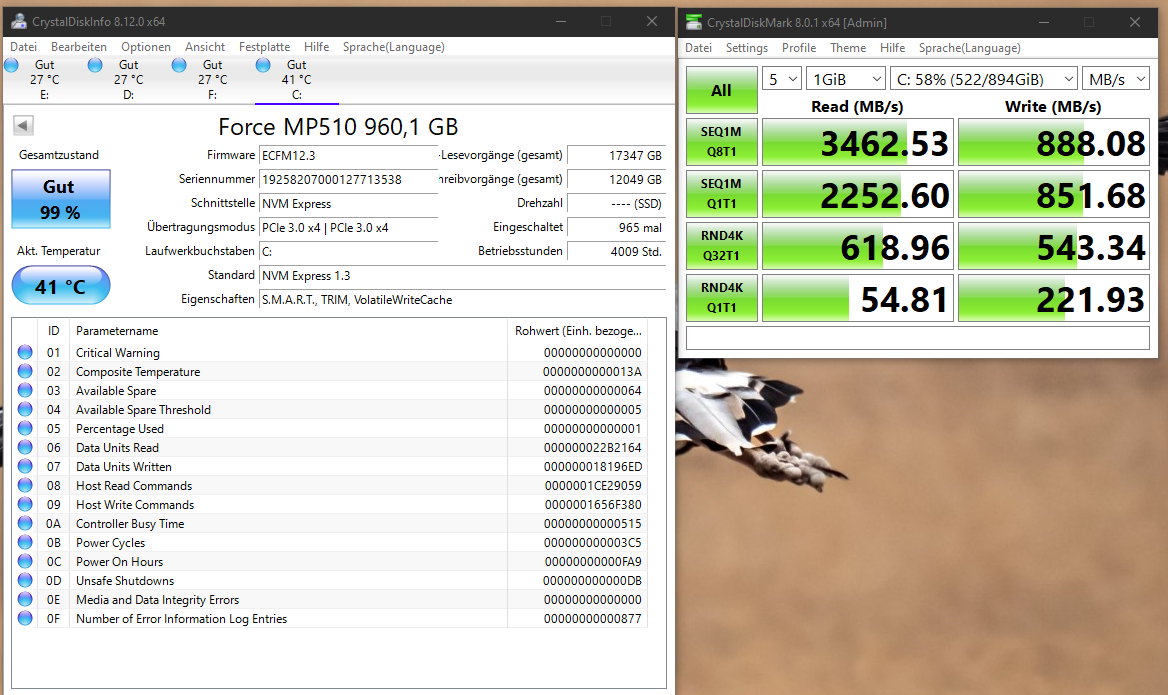This screenshot has height=695, width=1168.
Task: Start RND4K Q32T1 benchmark
Action: tap(721, 246)
